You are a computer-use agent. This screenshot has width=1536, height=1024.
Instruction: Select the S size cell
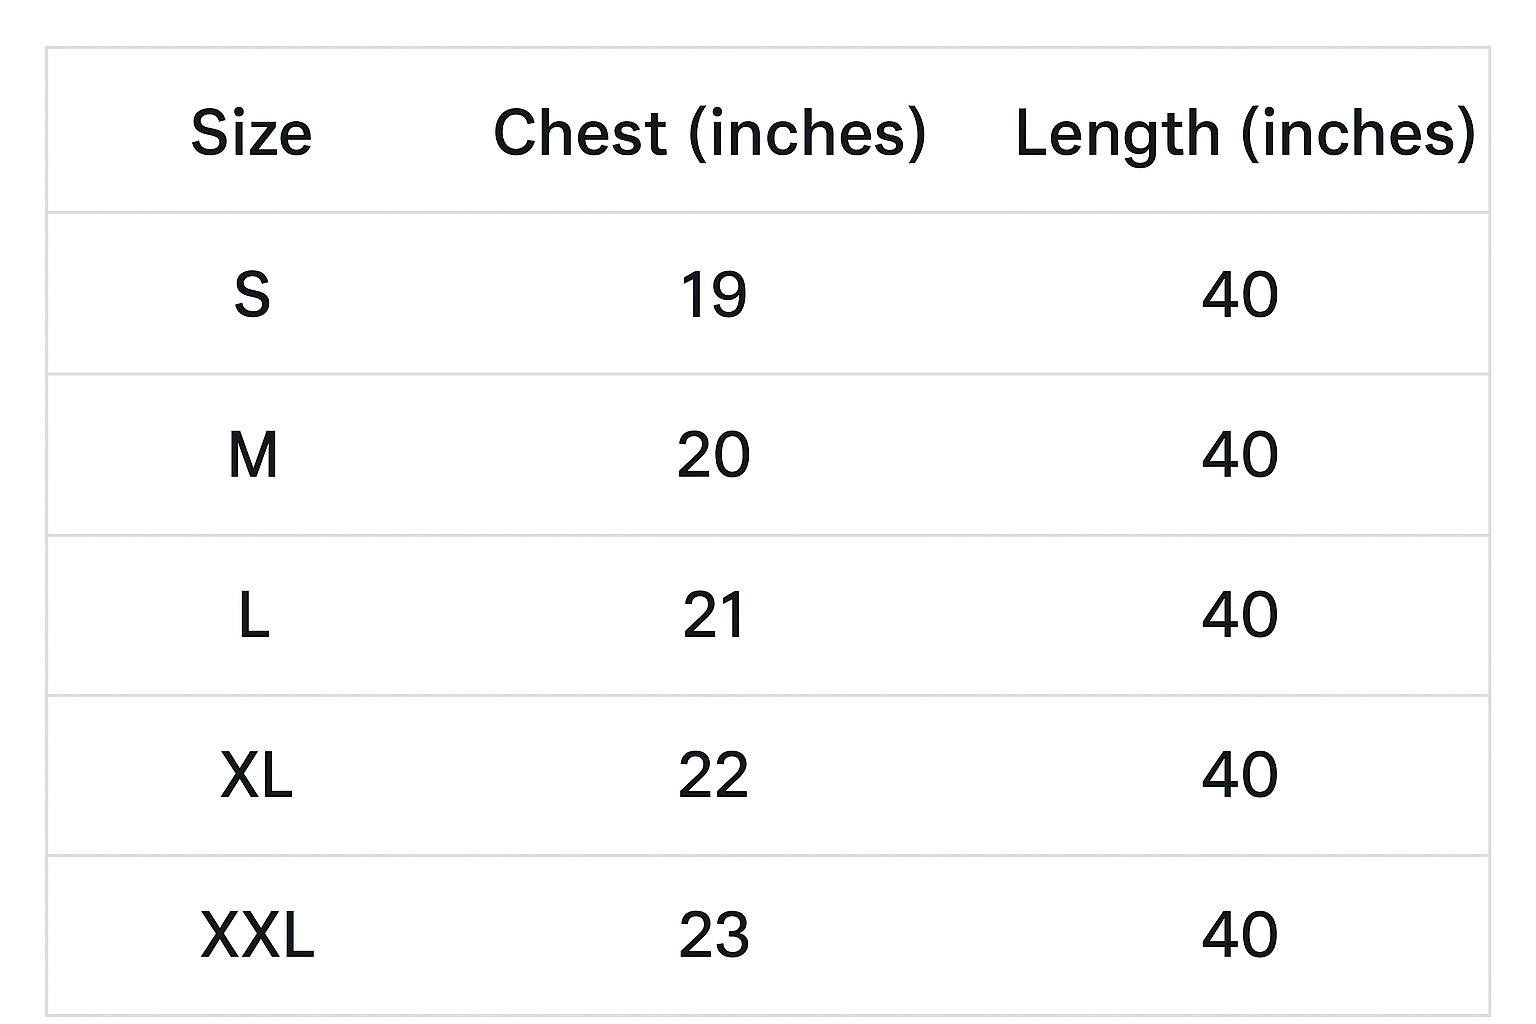(252, 295)
